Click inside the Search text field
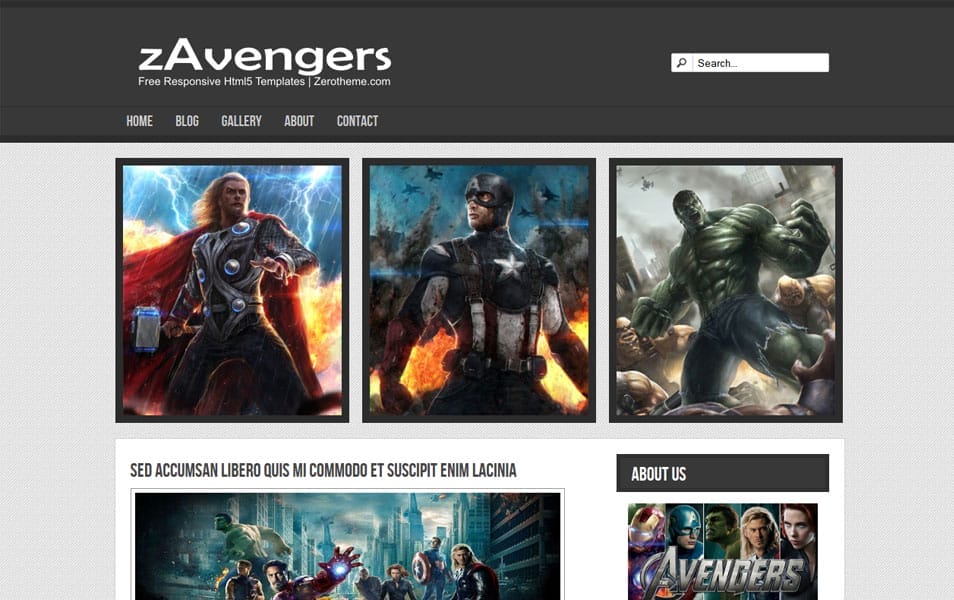Screen dimensions: 954x600 point(762,61)
